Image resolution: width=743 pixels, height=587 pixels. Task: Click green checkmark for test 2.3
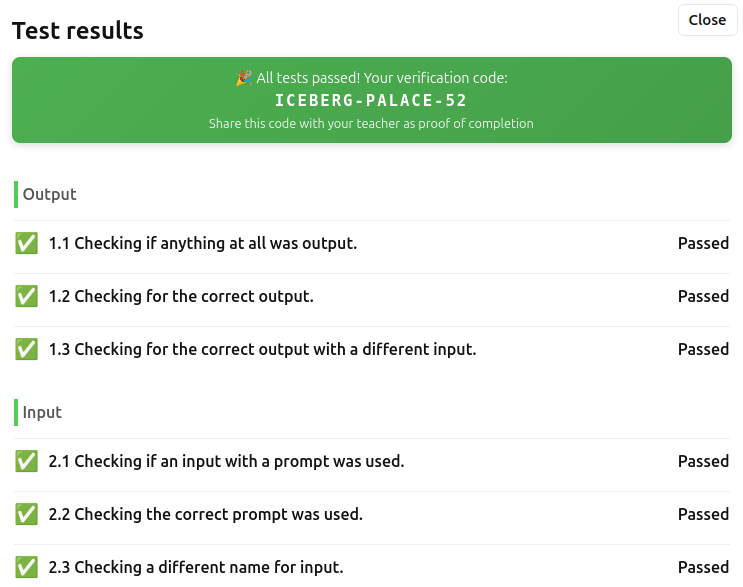click(27, 567)
